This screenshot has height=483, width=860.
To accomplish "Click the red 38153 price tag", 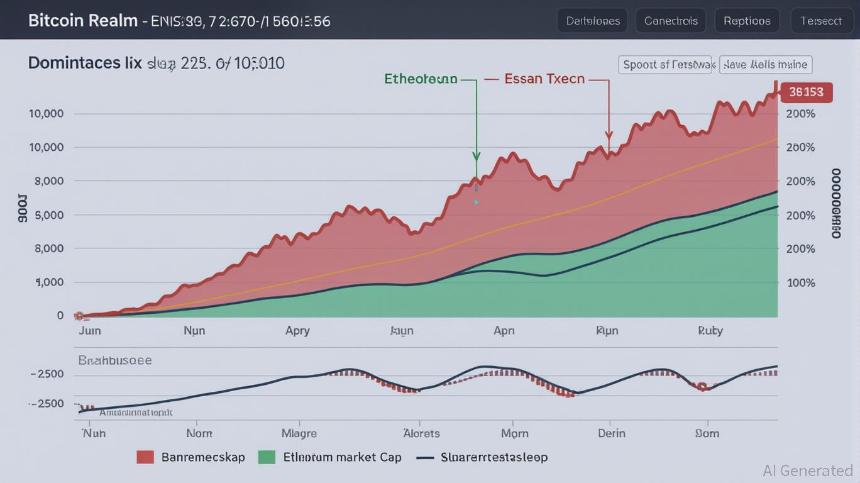I will [x=805, y=92].
